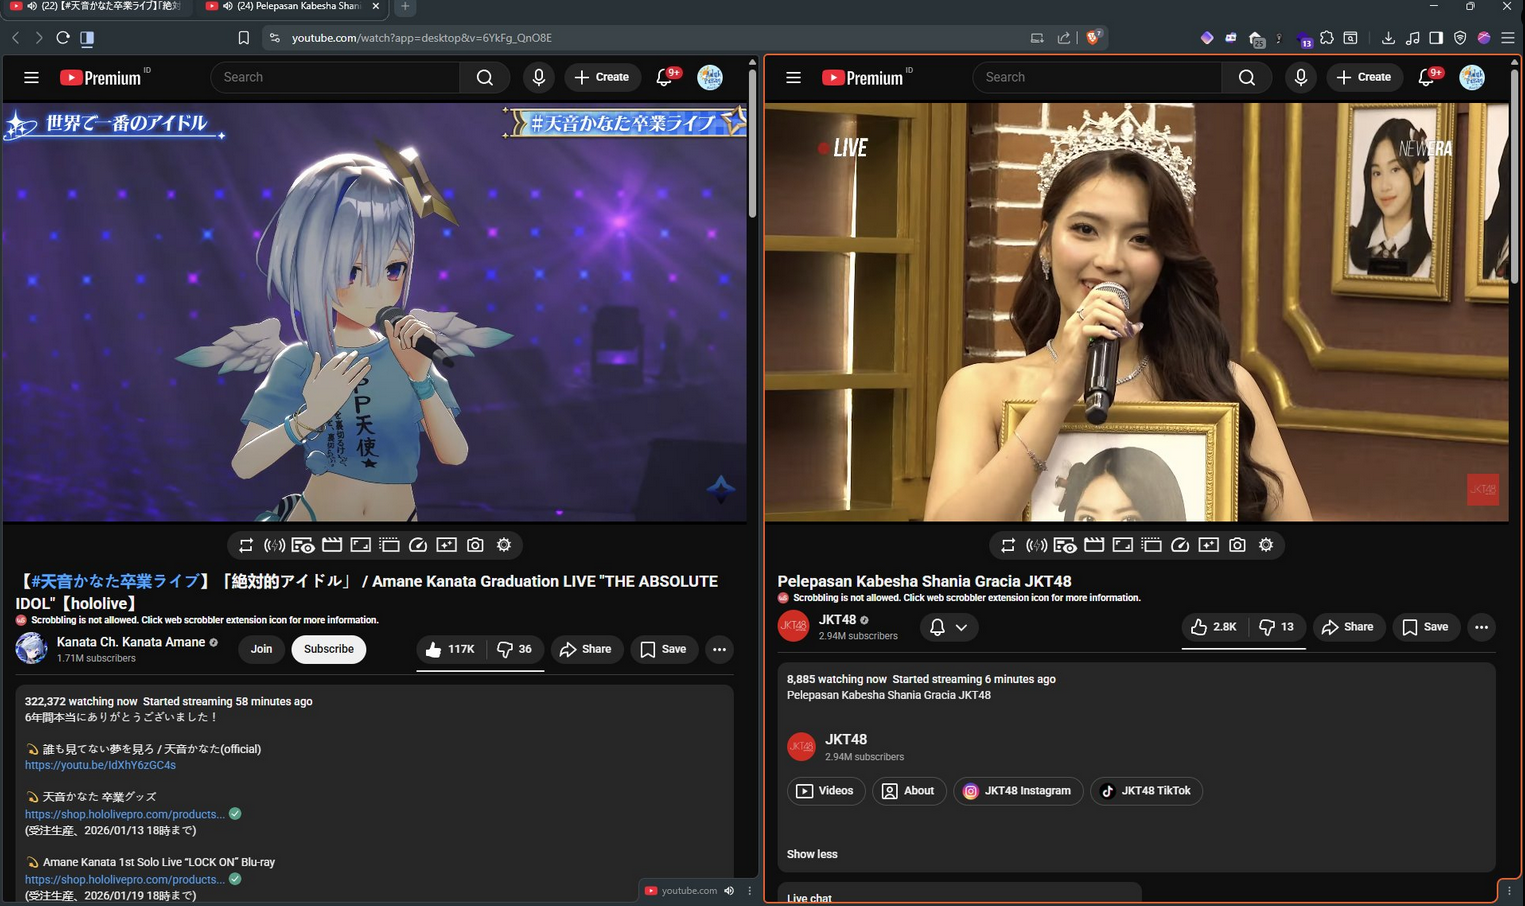The width and height of the screenshot is (1525, 906).
Task: Open the gear settings under the JKT48 video
Action: (1266, 545)
